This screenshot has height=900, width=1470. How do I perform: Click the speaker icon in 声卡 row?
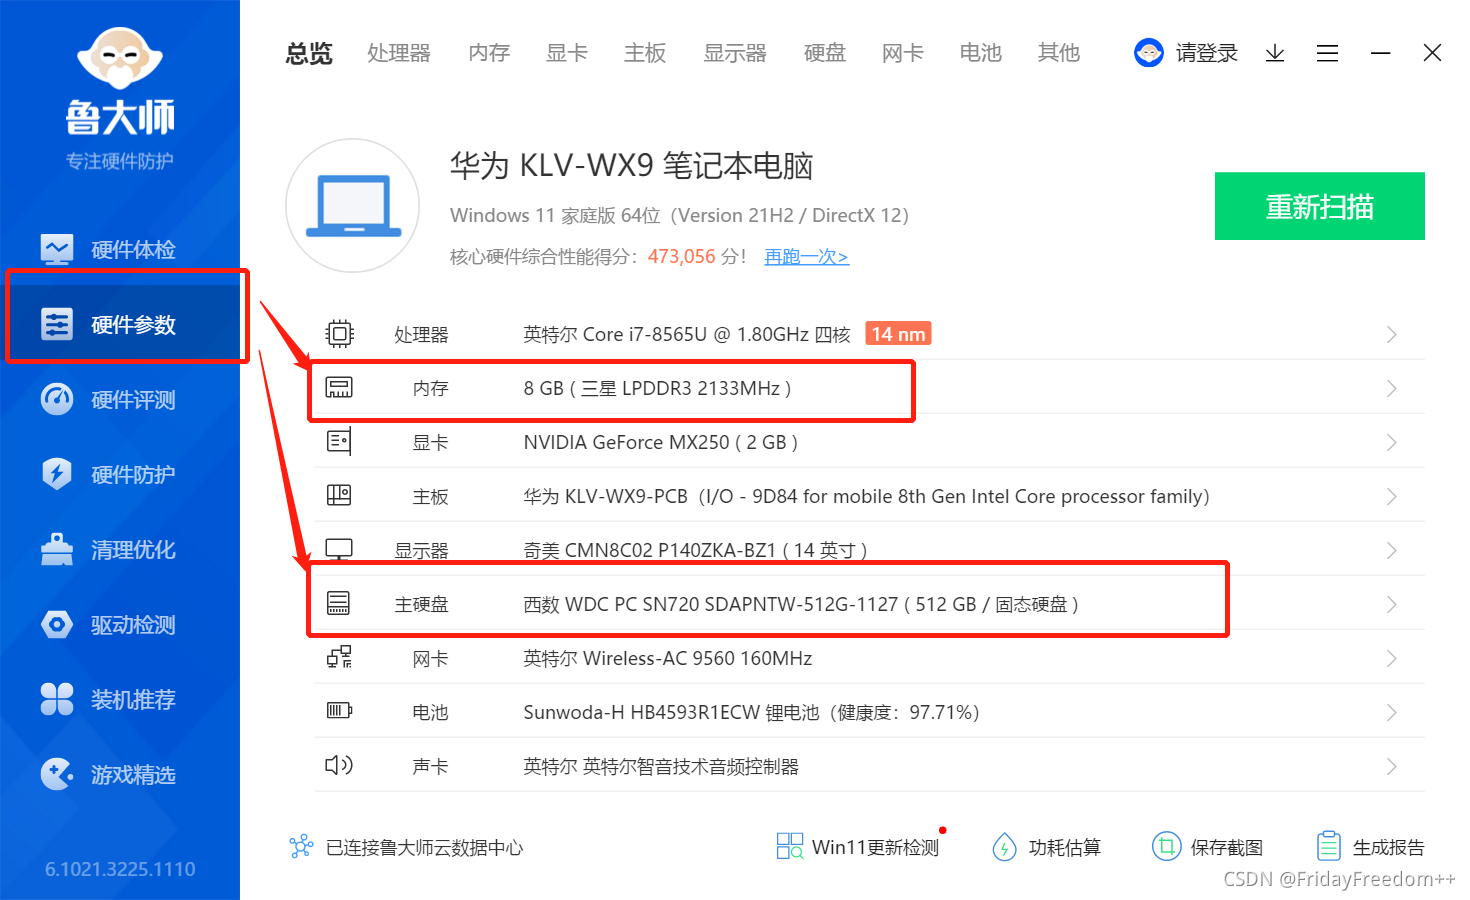point(339,765)
